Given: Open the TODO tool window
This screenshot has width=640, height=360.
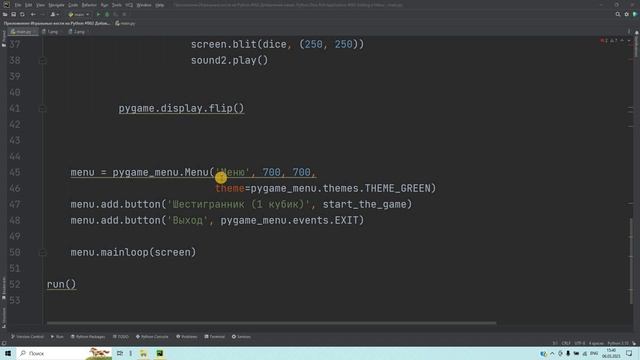Looking at the screenshot, I should click(x=120, y=337).
